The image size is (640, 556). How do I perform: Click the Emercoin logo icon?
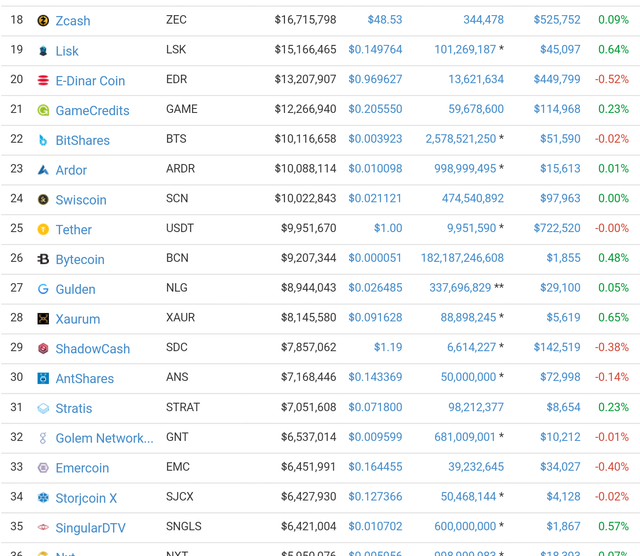[x=43, y=468]
